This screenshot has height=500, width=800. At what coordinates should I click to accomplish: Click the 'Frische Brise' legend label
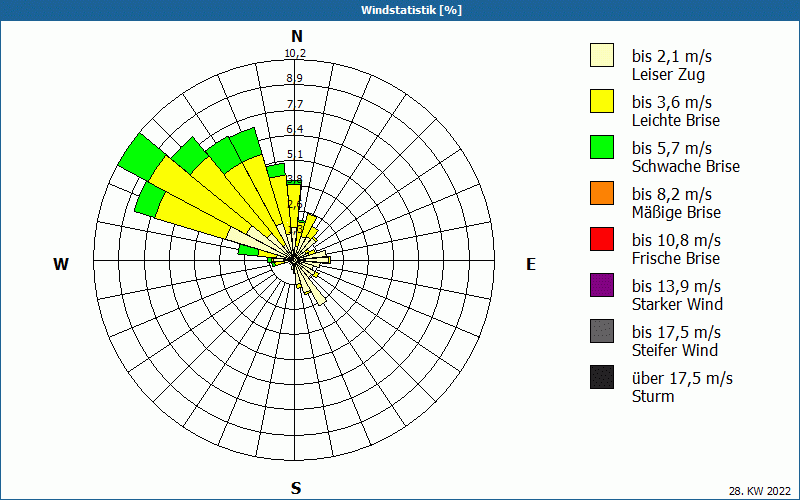[676, 258]
